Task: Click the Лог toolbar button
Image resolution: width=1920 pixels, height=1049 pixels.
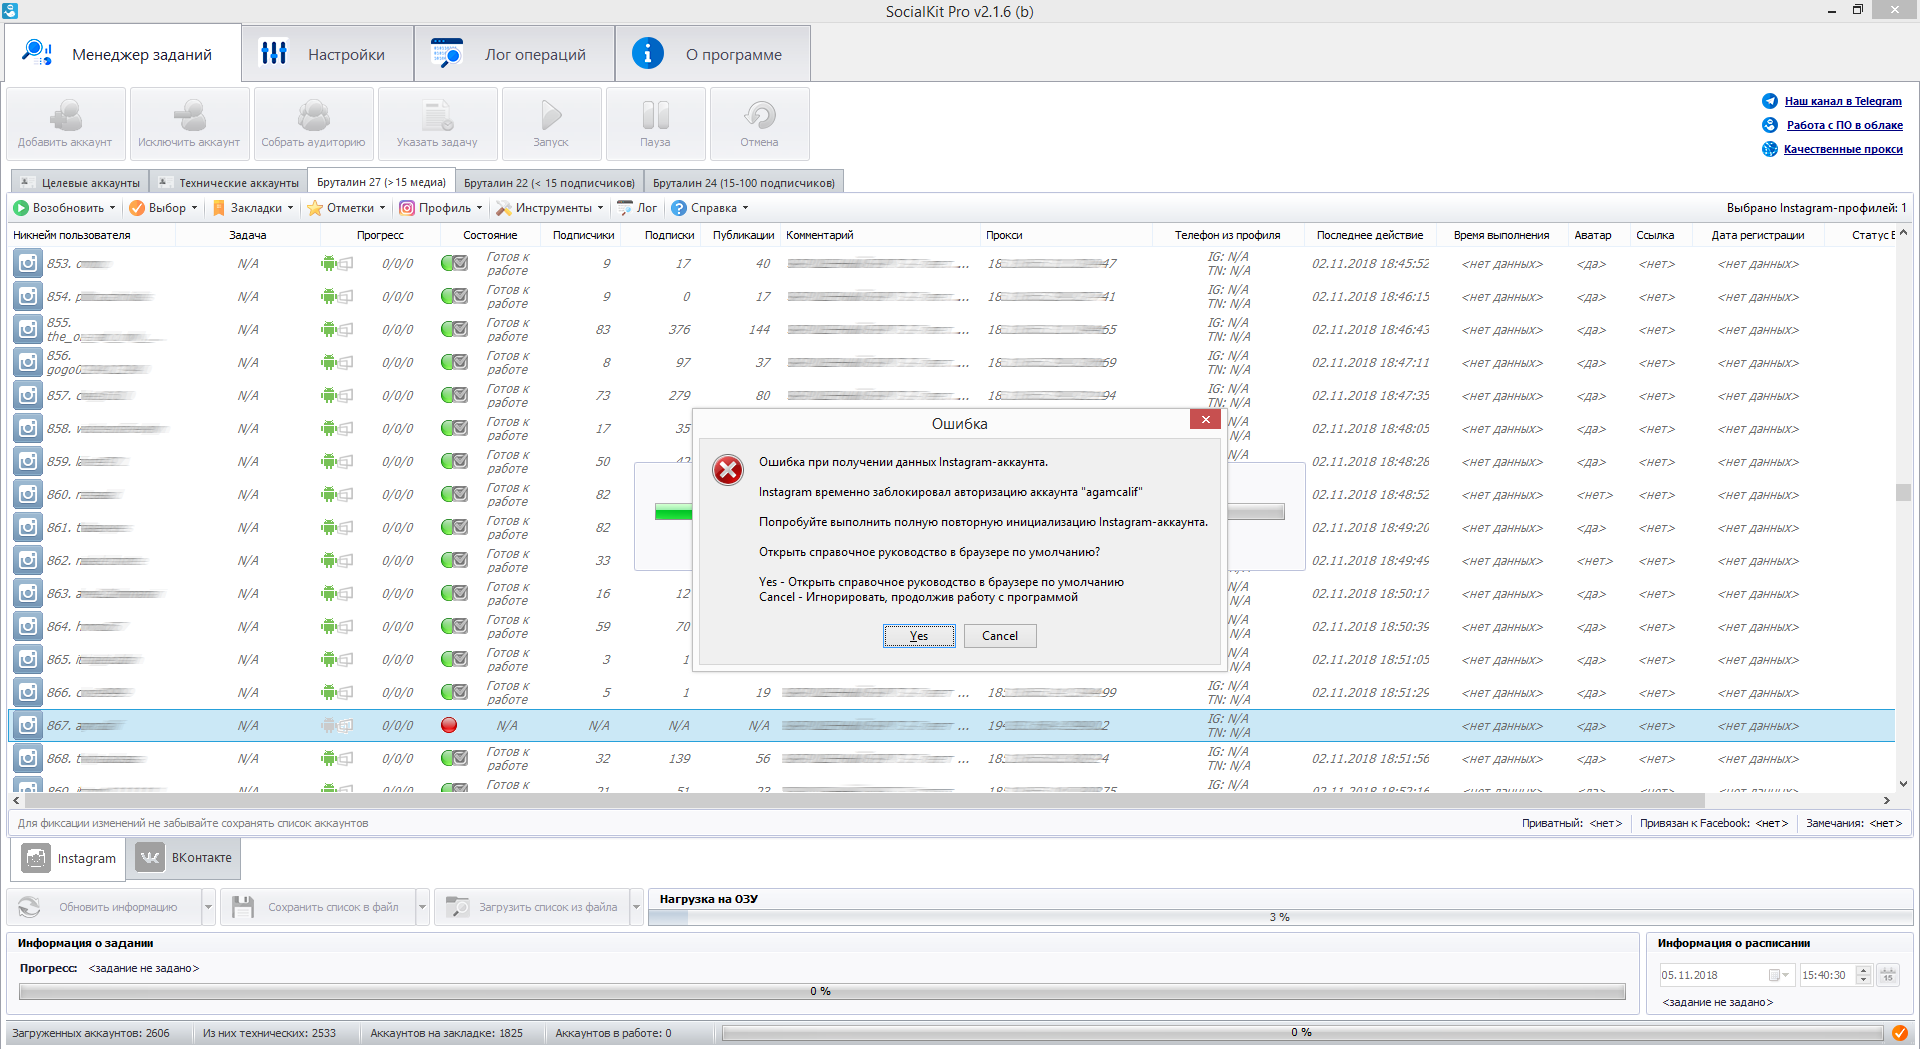Action: [637, 208]
